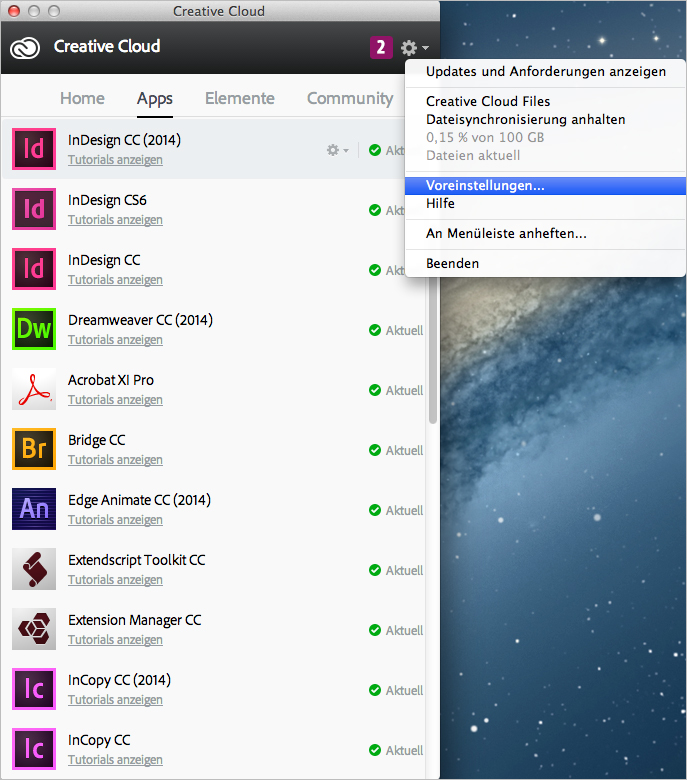
Task: Select Creative Cloud Files in the menu
Action: point(546,101)
